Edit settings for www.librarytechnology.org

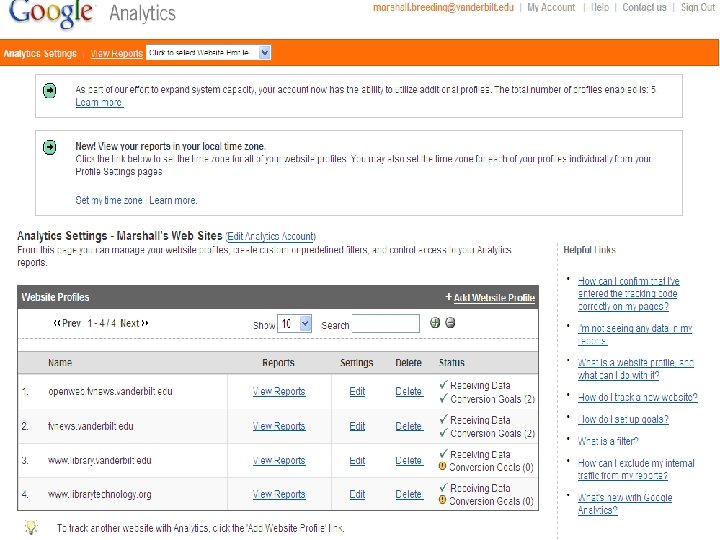357,494
